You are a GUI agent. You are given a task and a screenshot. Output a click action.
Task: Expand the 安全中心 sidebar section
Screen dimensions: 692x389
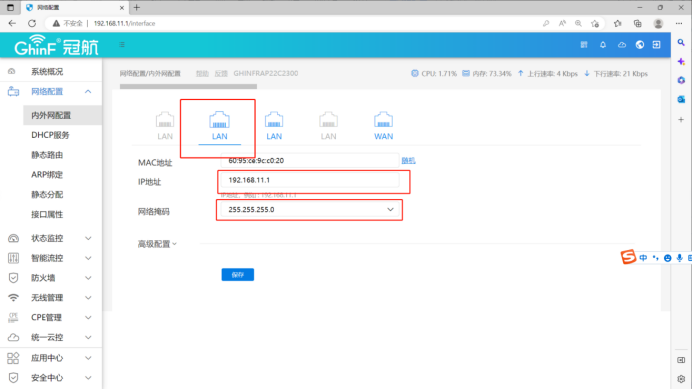pos(88,378)
